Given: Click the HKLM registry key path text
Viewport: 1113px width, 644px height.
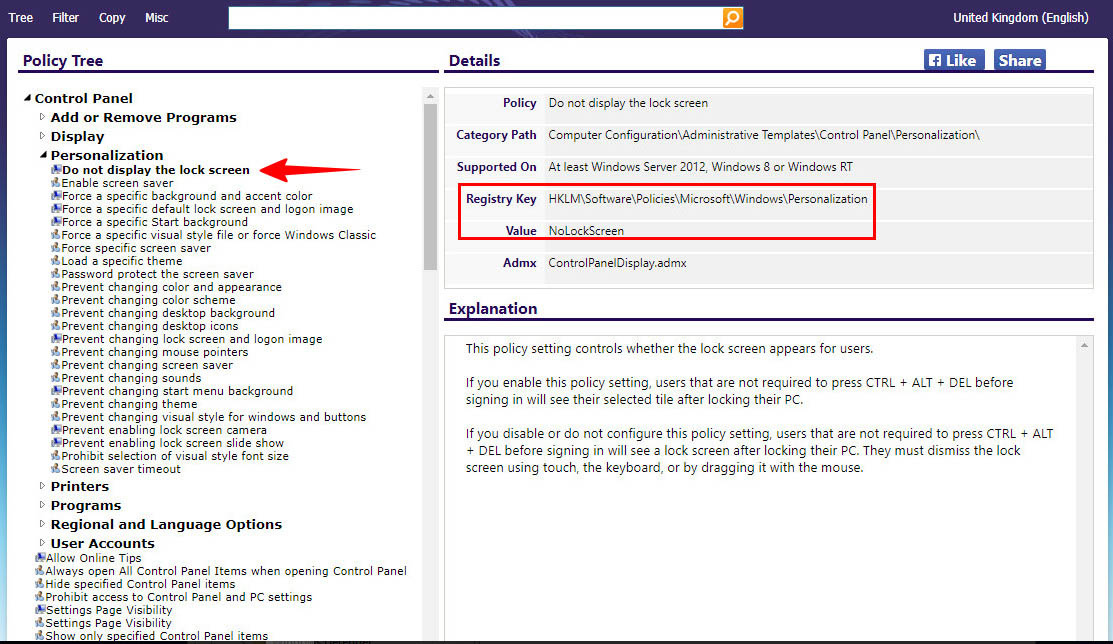Looking at the screenshot, I should (x=708, y=199).
